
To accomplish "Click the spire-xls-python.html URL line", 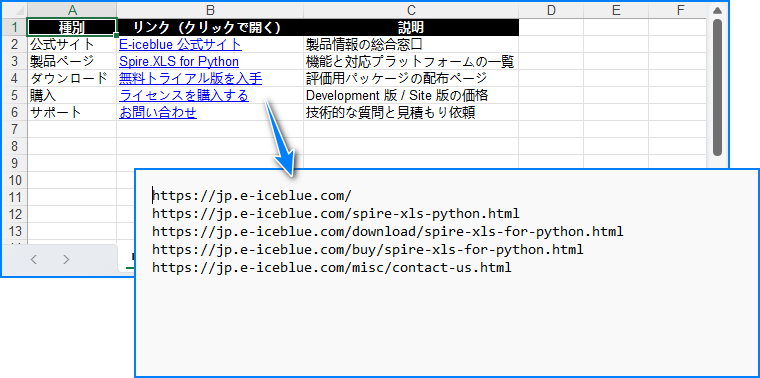I will point(335,214).
